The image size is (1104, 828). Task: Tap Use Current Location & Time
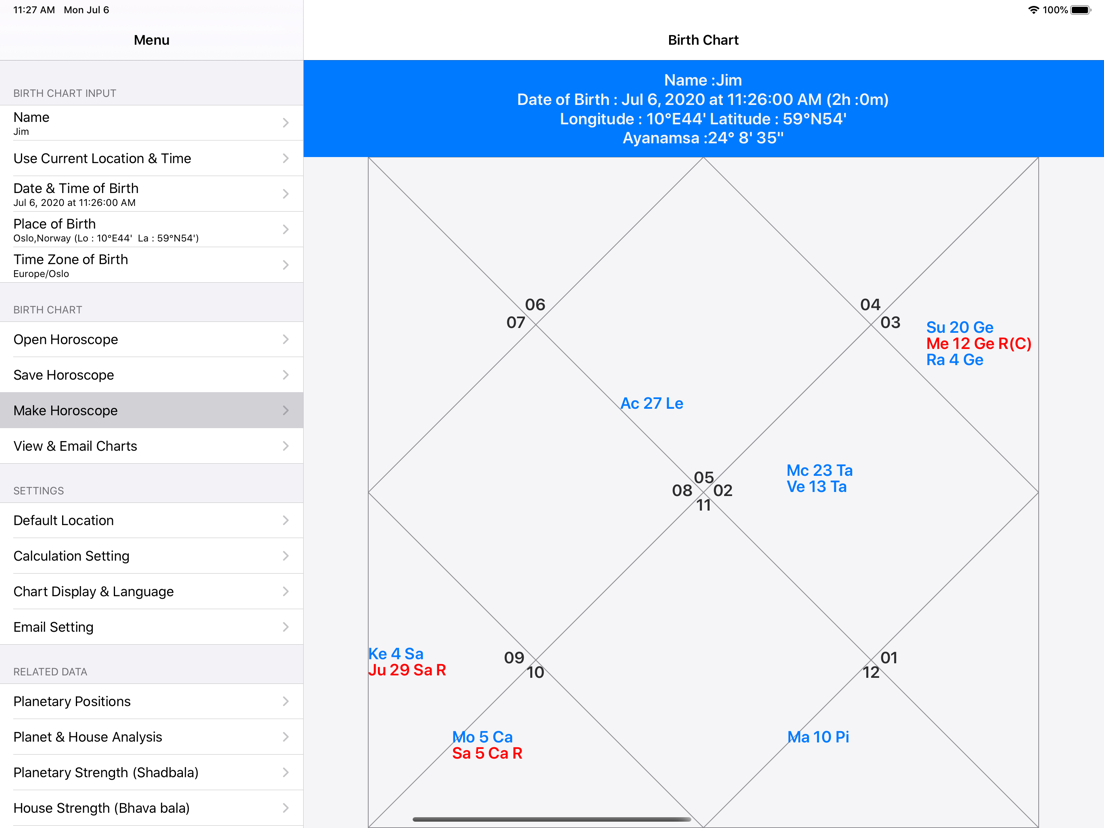[x=151, y=158]
